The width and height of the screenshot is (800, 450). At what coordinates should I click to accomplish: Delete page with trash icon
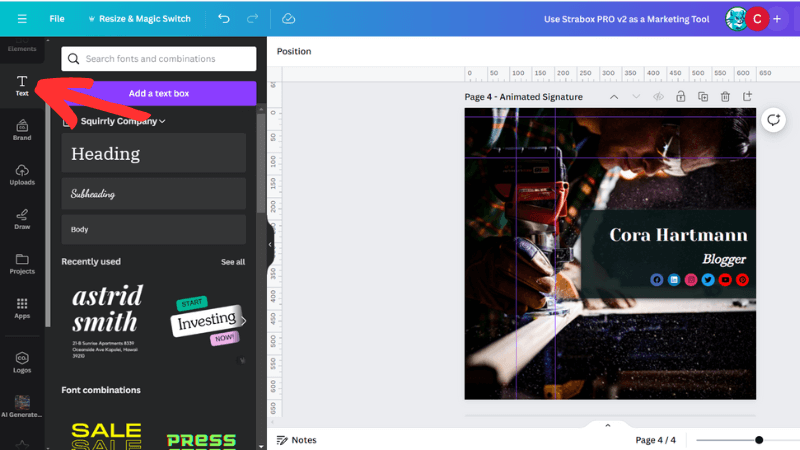[725, 97]
